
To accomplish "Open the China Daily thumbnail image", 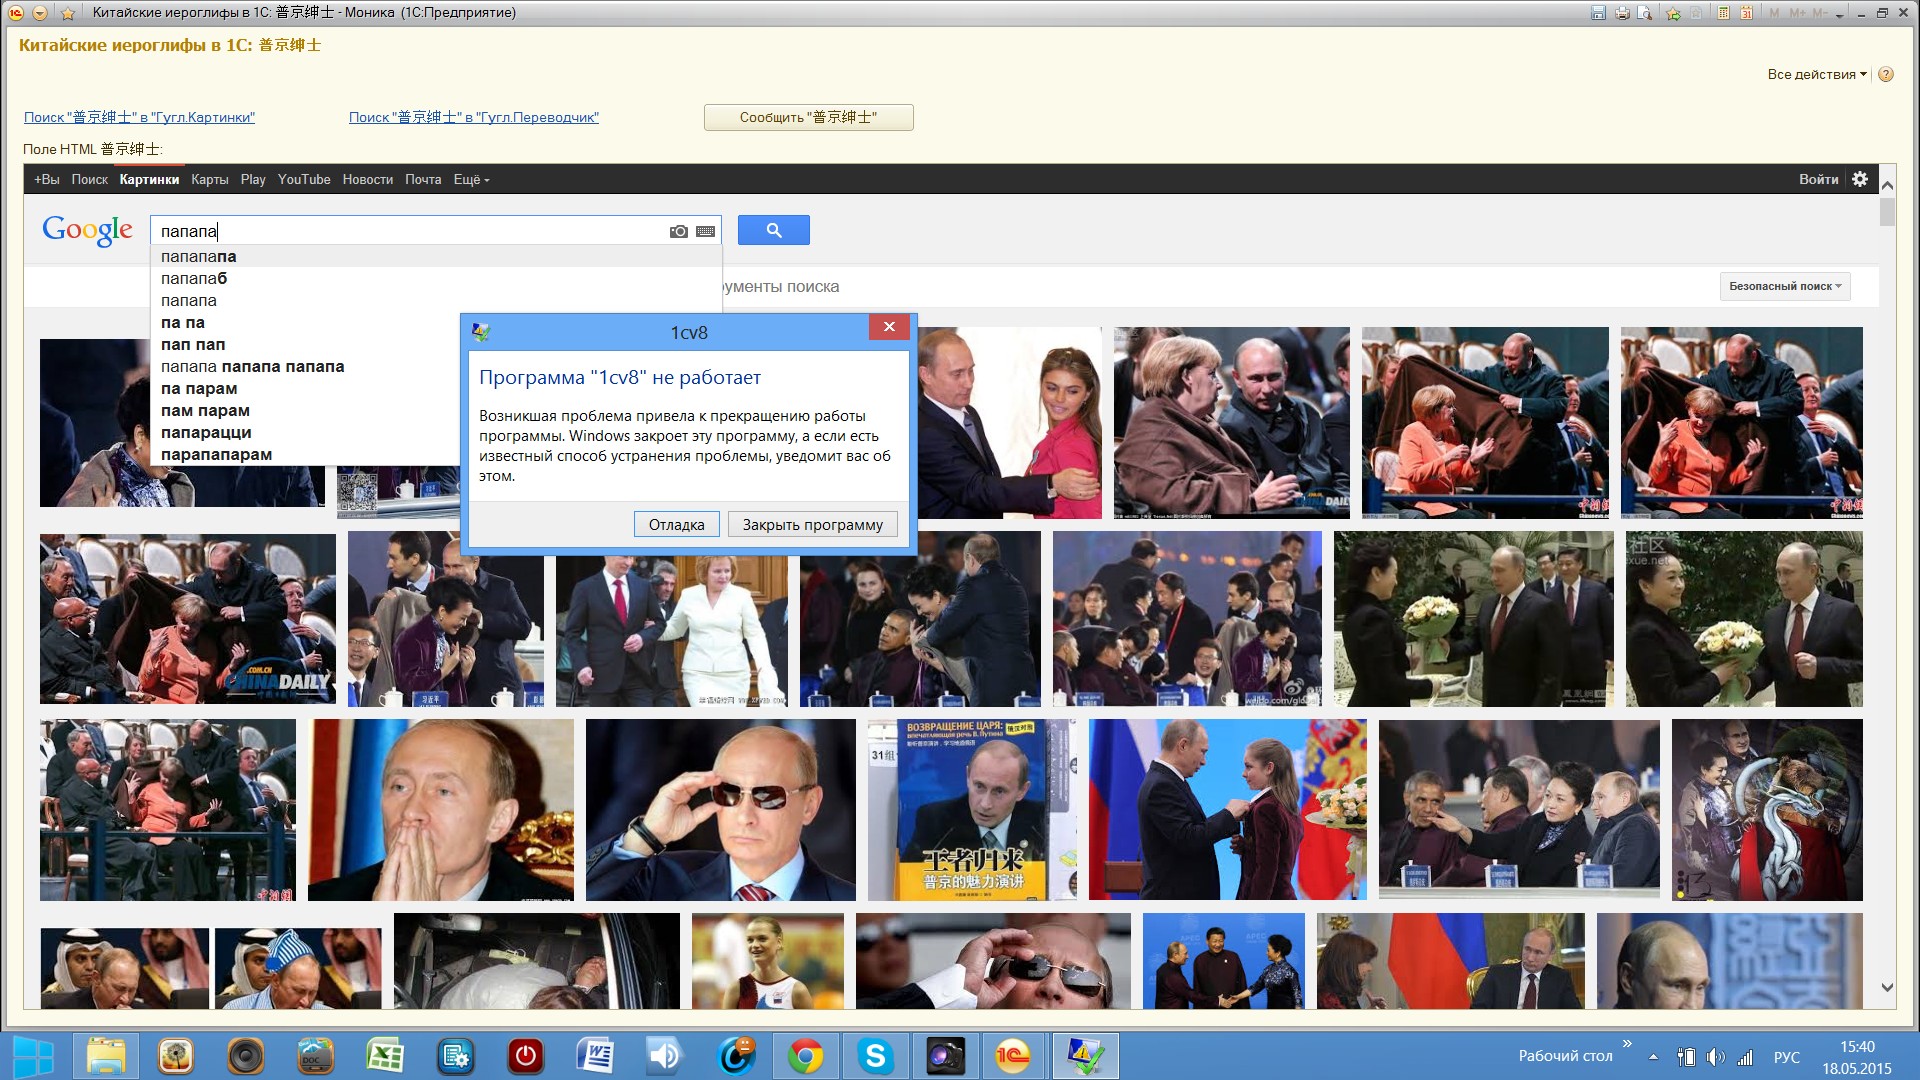I will point(188,619).
